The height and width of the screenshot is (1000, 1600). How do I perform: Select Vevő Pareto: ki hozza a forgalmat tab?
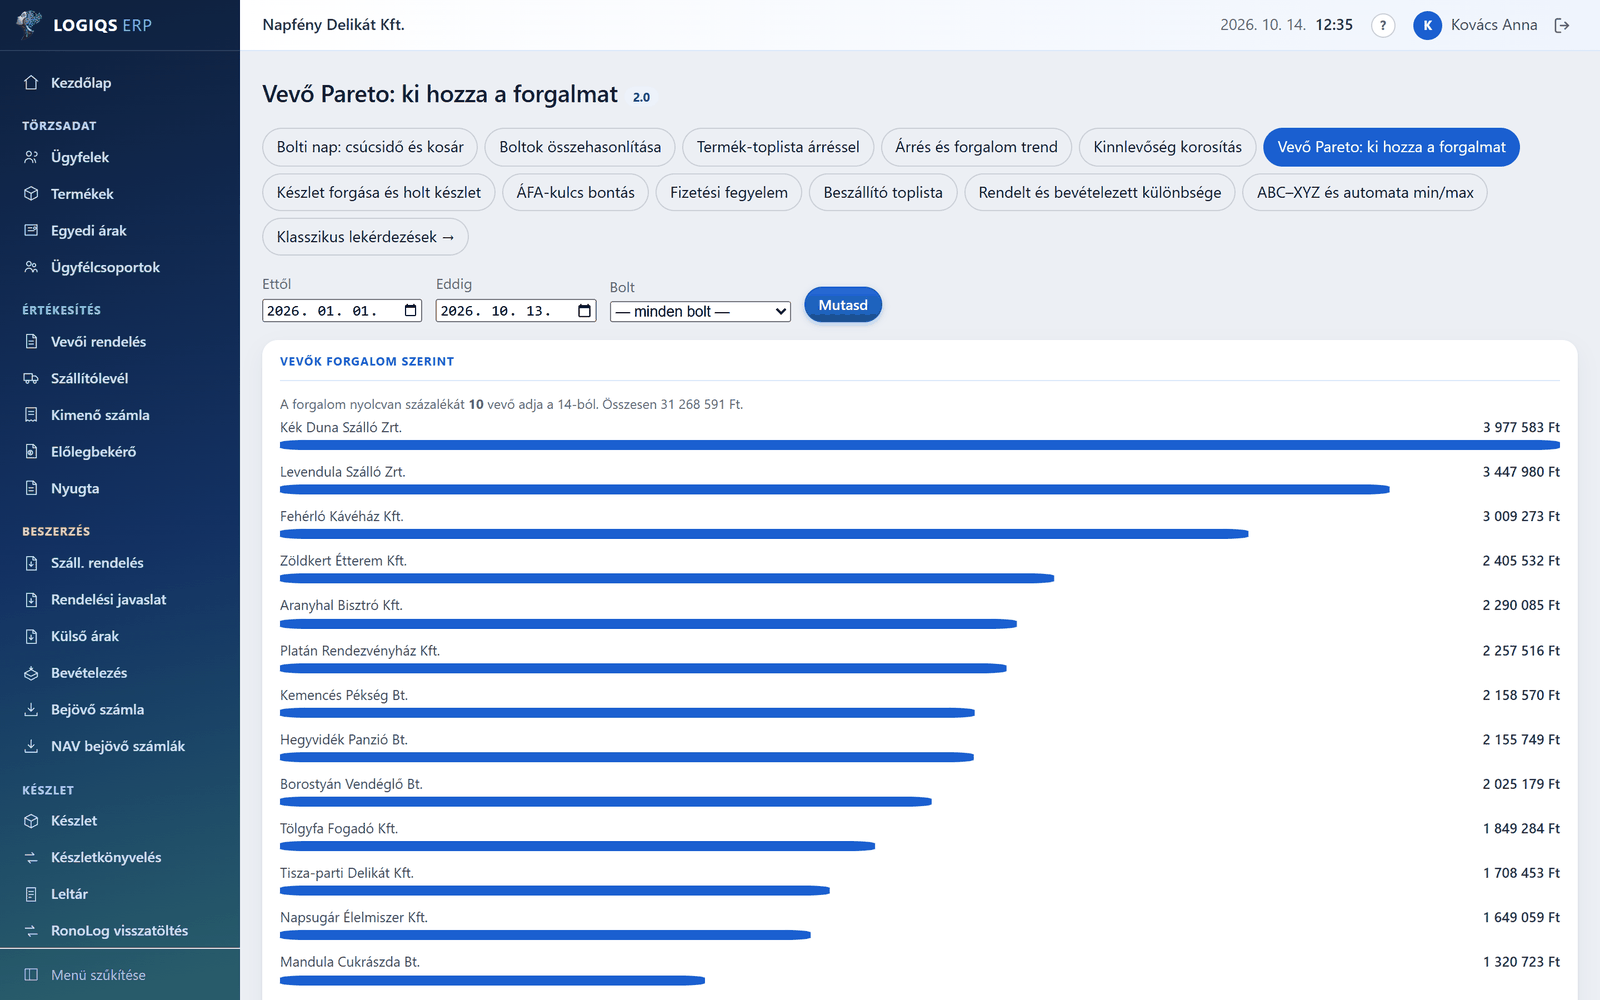(1391, 147)
